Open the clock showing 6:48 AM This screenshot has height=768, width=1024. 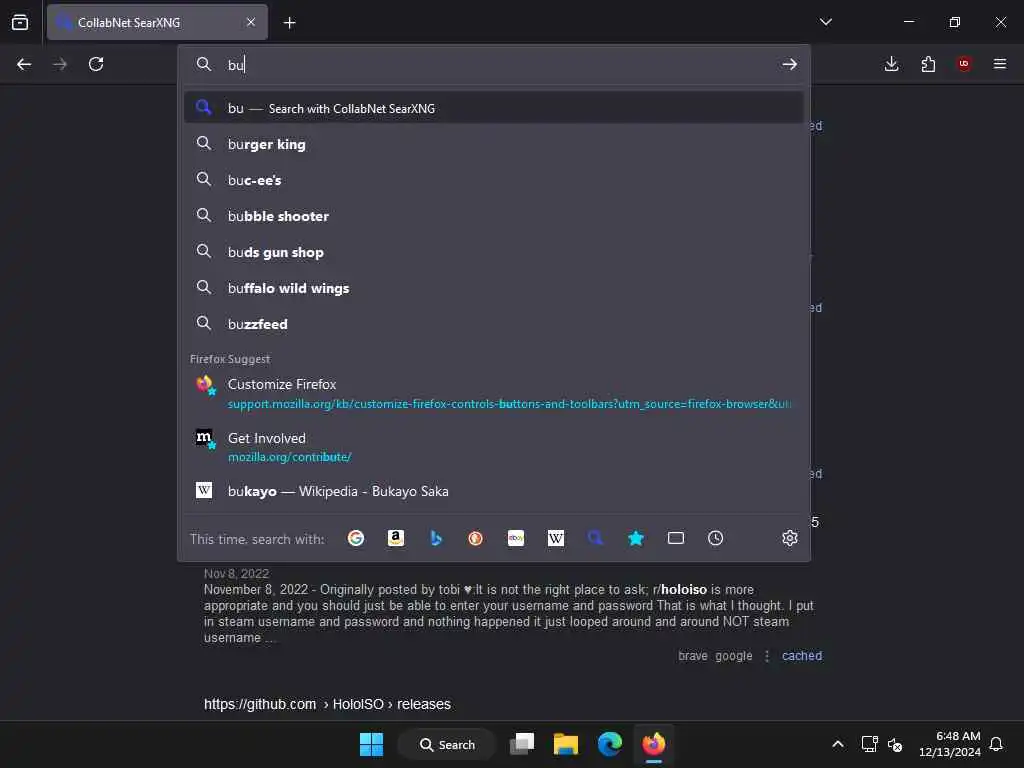950,744
